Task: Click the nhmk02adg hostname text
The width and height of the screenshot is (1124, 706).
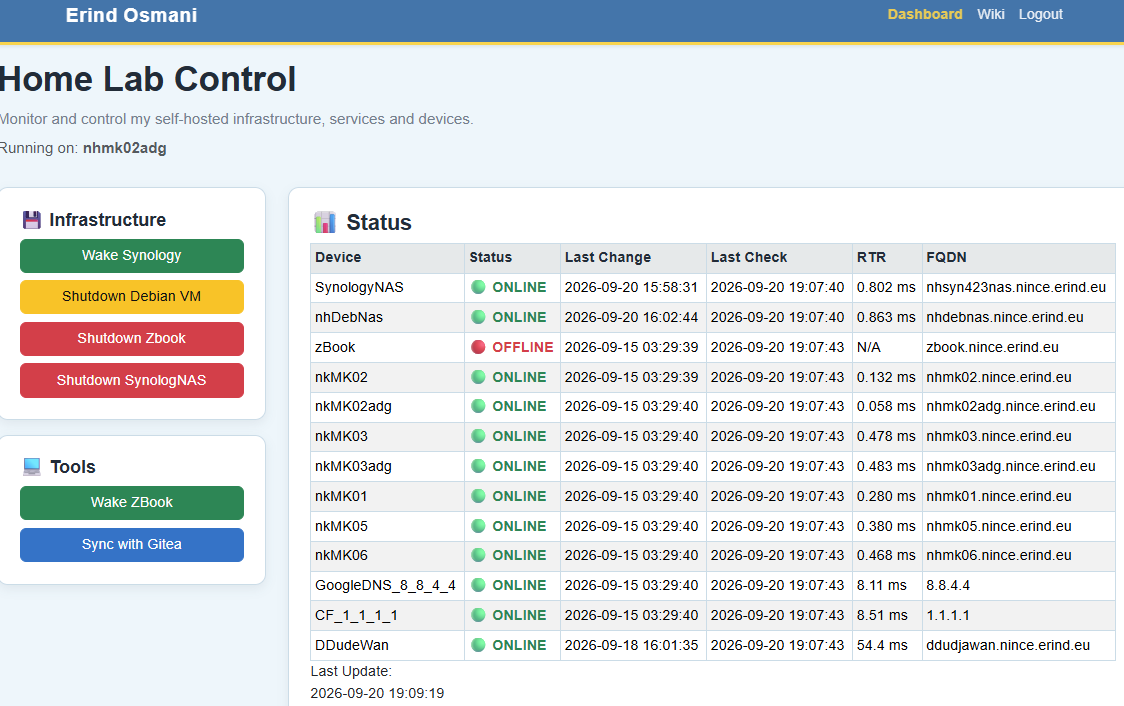Action: point(125,148)
